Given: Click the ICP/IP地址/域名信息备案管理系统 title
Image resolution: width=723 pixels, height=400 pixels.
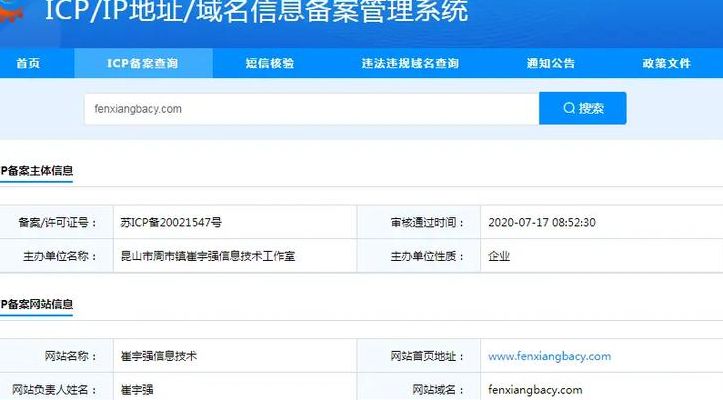Looking at the screenshot, I should point(256,10).
